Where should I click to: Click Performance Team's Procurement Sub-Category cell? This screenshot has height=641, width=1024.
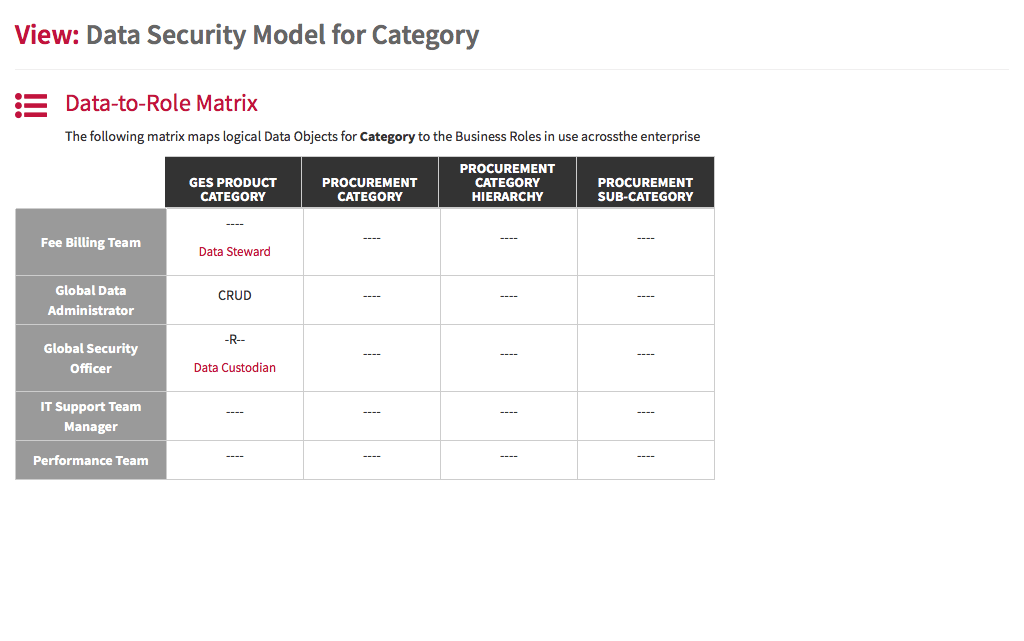(x=646, y=460)
